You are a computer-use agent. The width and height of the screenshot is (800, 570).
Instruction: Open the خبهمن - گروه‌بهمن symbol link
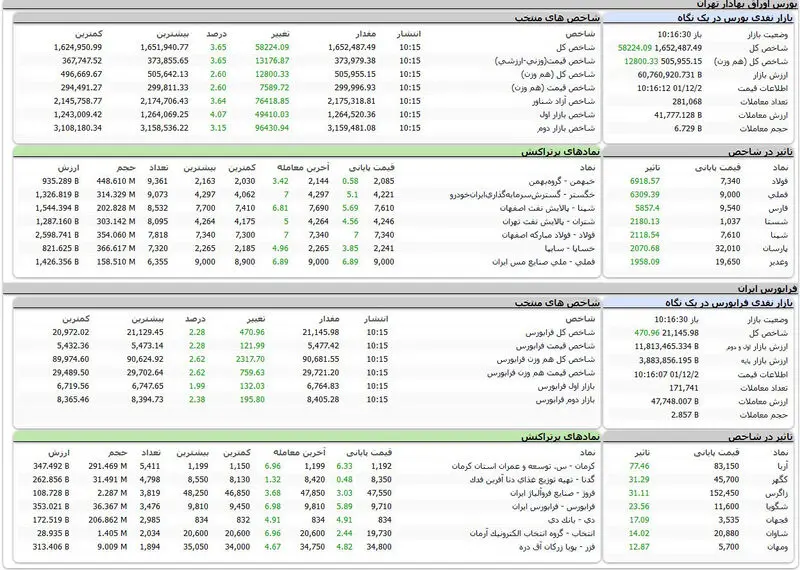(562, 181)
